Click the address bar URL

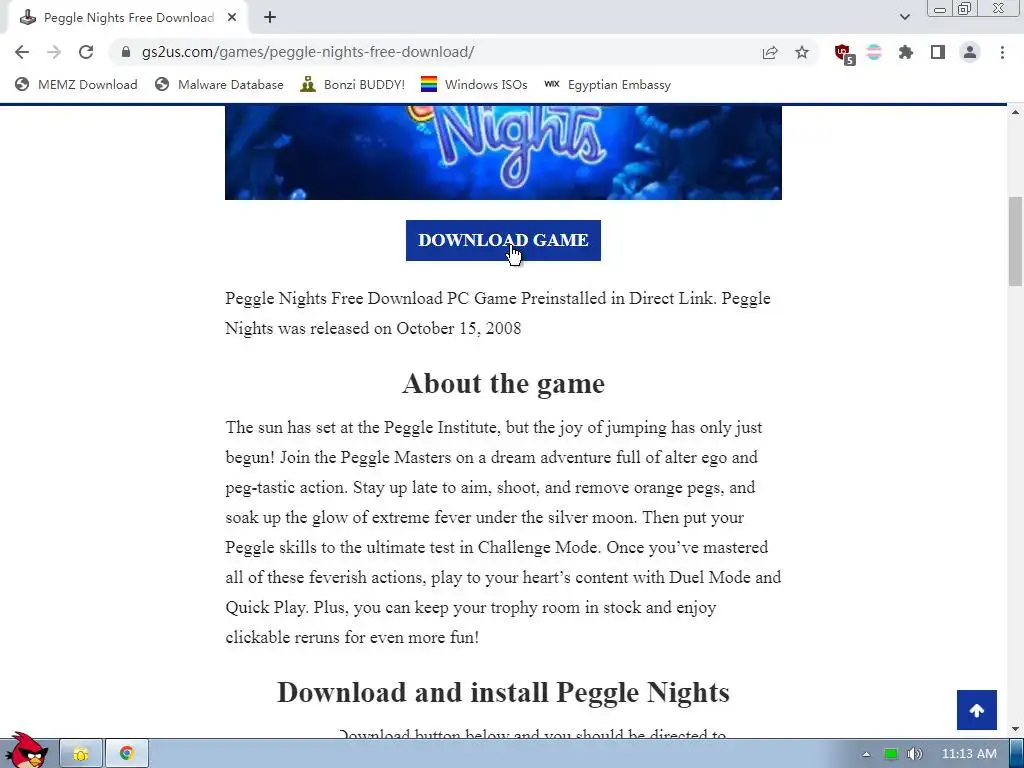click(308, 52)
